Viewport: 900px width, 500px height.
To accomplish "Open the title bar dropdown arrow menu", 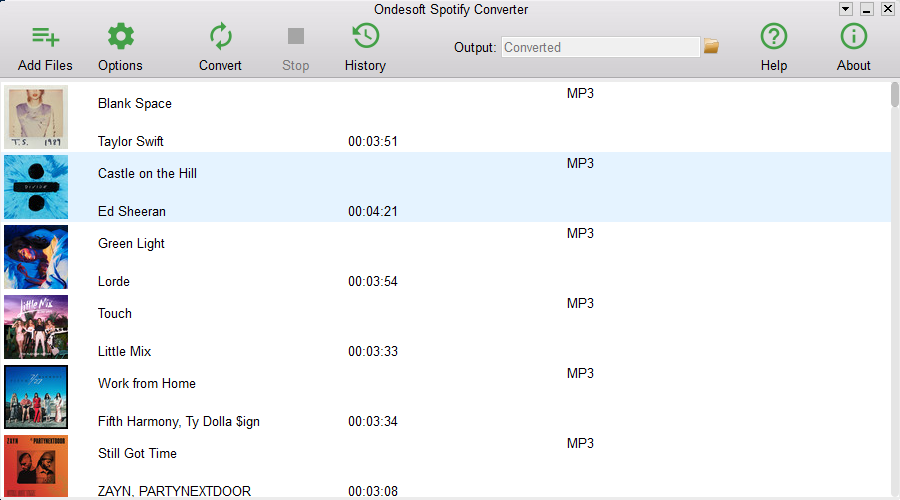I will (x=846, y=9).
